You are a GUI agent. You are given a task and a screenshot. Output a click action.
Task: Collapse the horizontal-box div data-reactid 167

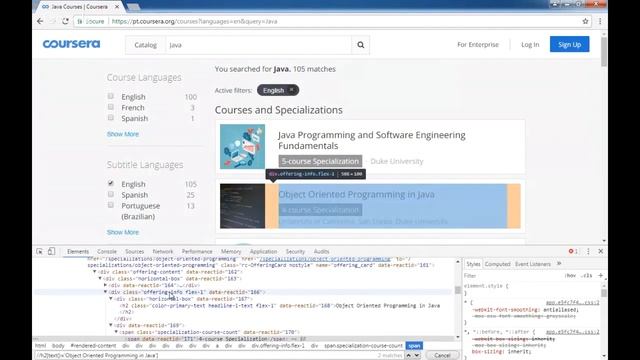tap(111, 299)
